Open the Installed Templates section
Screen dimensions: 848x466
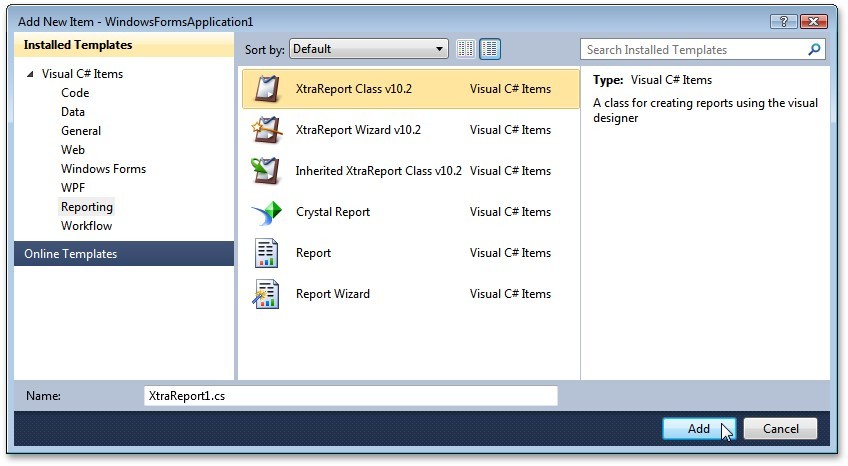point(78,45)
